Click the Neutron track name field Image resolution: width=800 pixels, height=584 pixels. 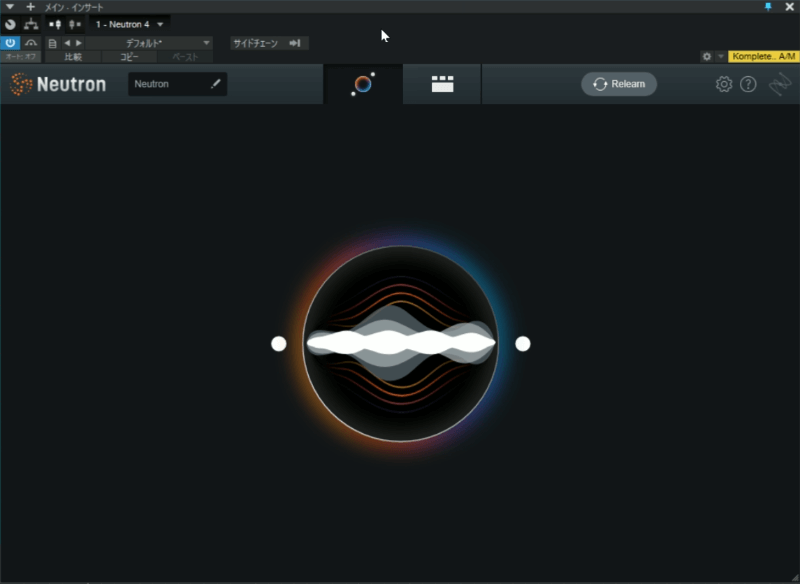[178, 84]
